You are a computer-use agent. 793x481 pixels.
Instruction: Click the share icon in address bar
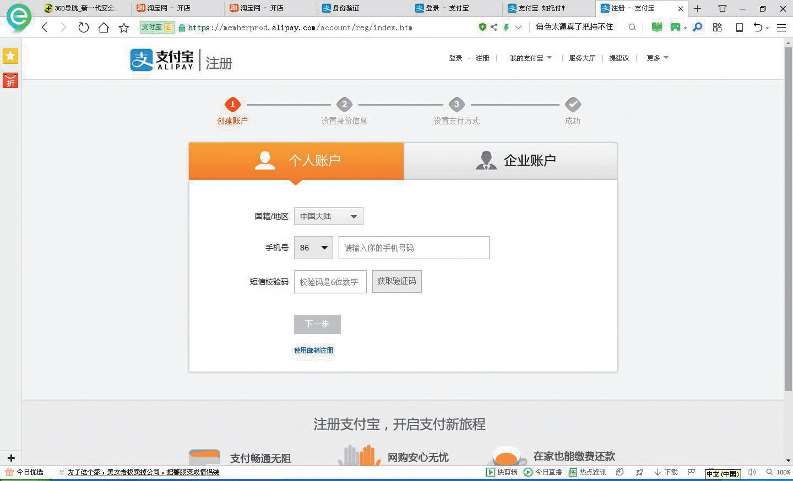494,27
